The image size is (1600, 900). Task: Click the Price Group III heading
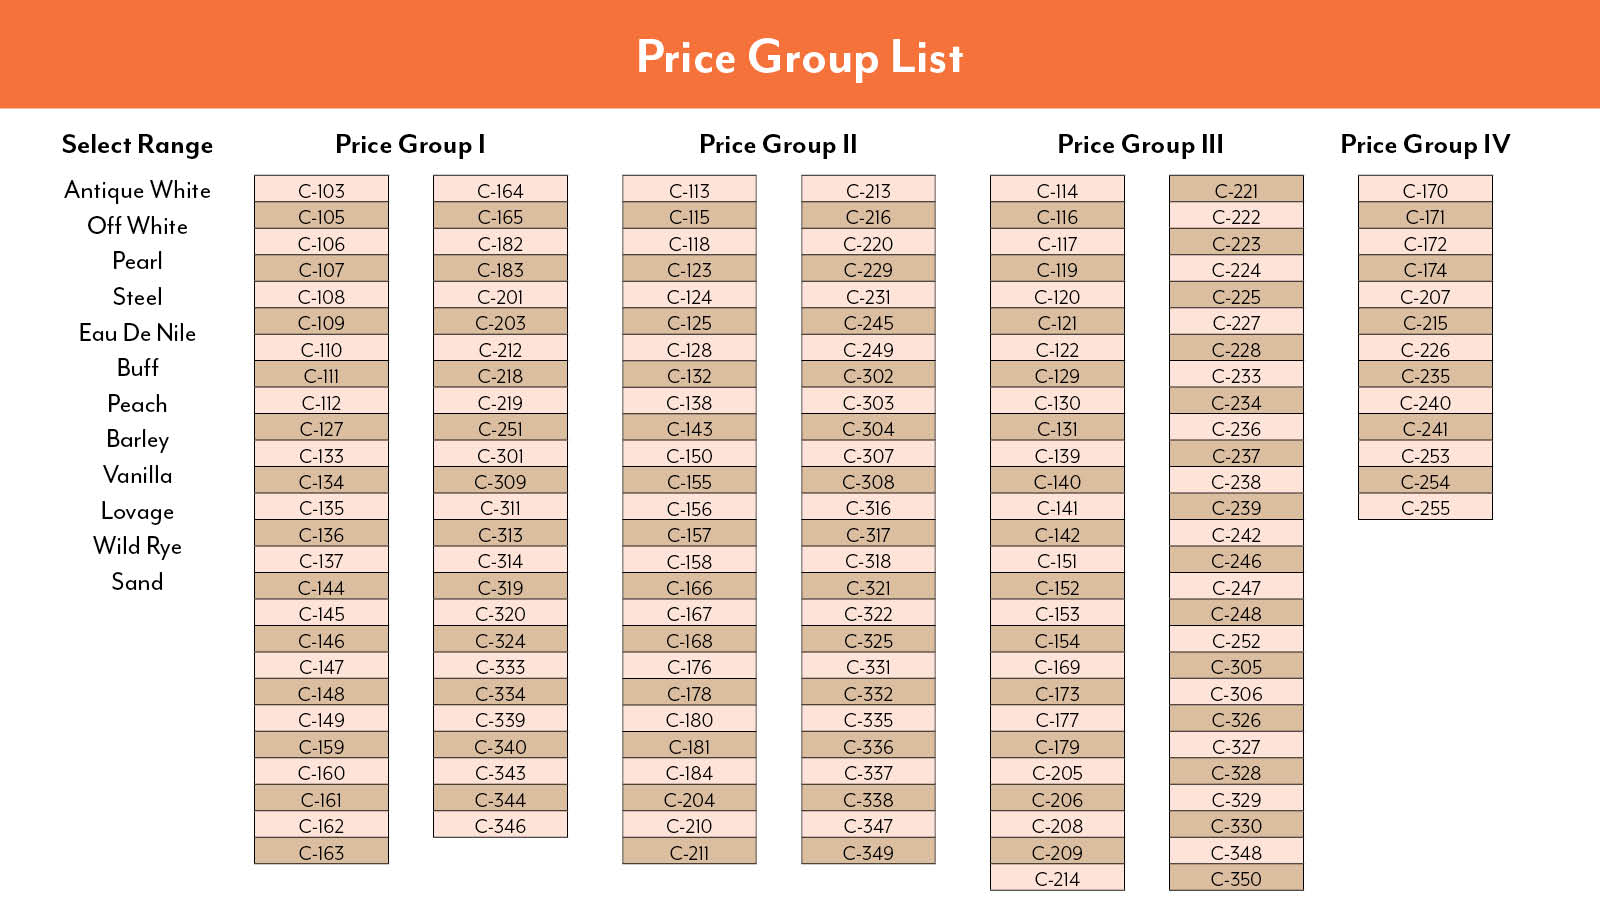1140,145
